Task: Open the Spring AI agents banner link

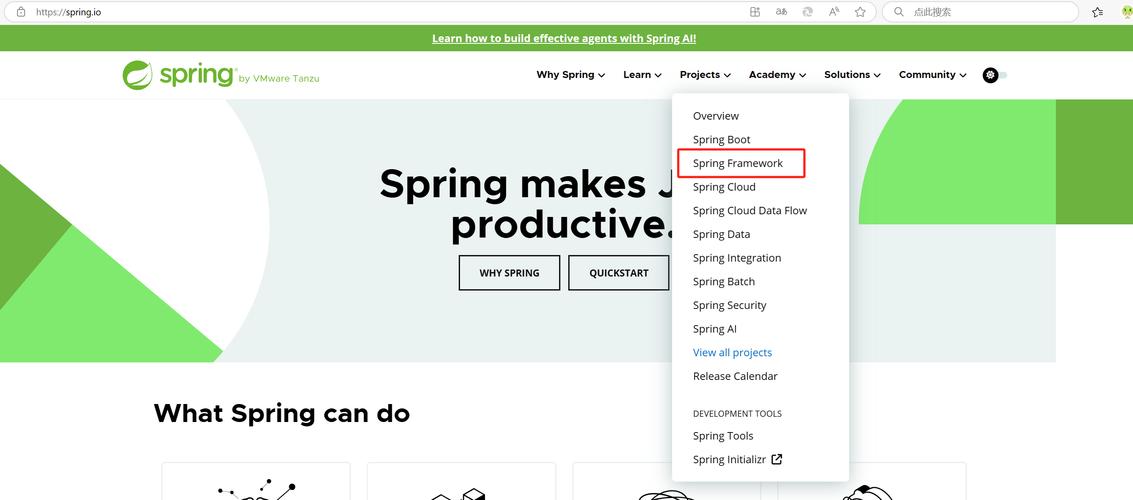Action: [x=564, y=38]
